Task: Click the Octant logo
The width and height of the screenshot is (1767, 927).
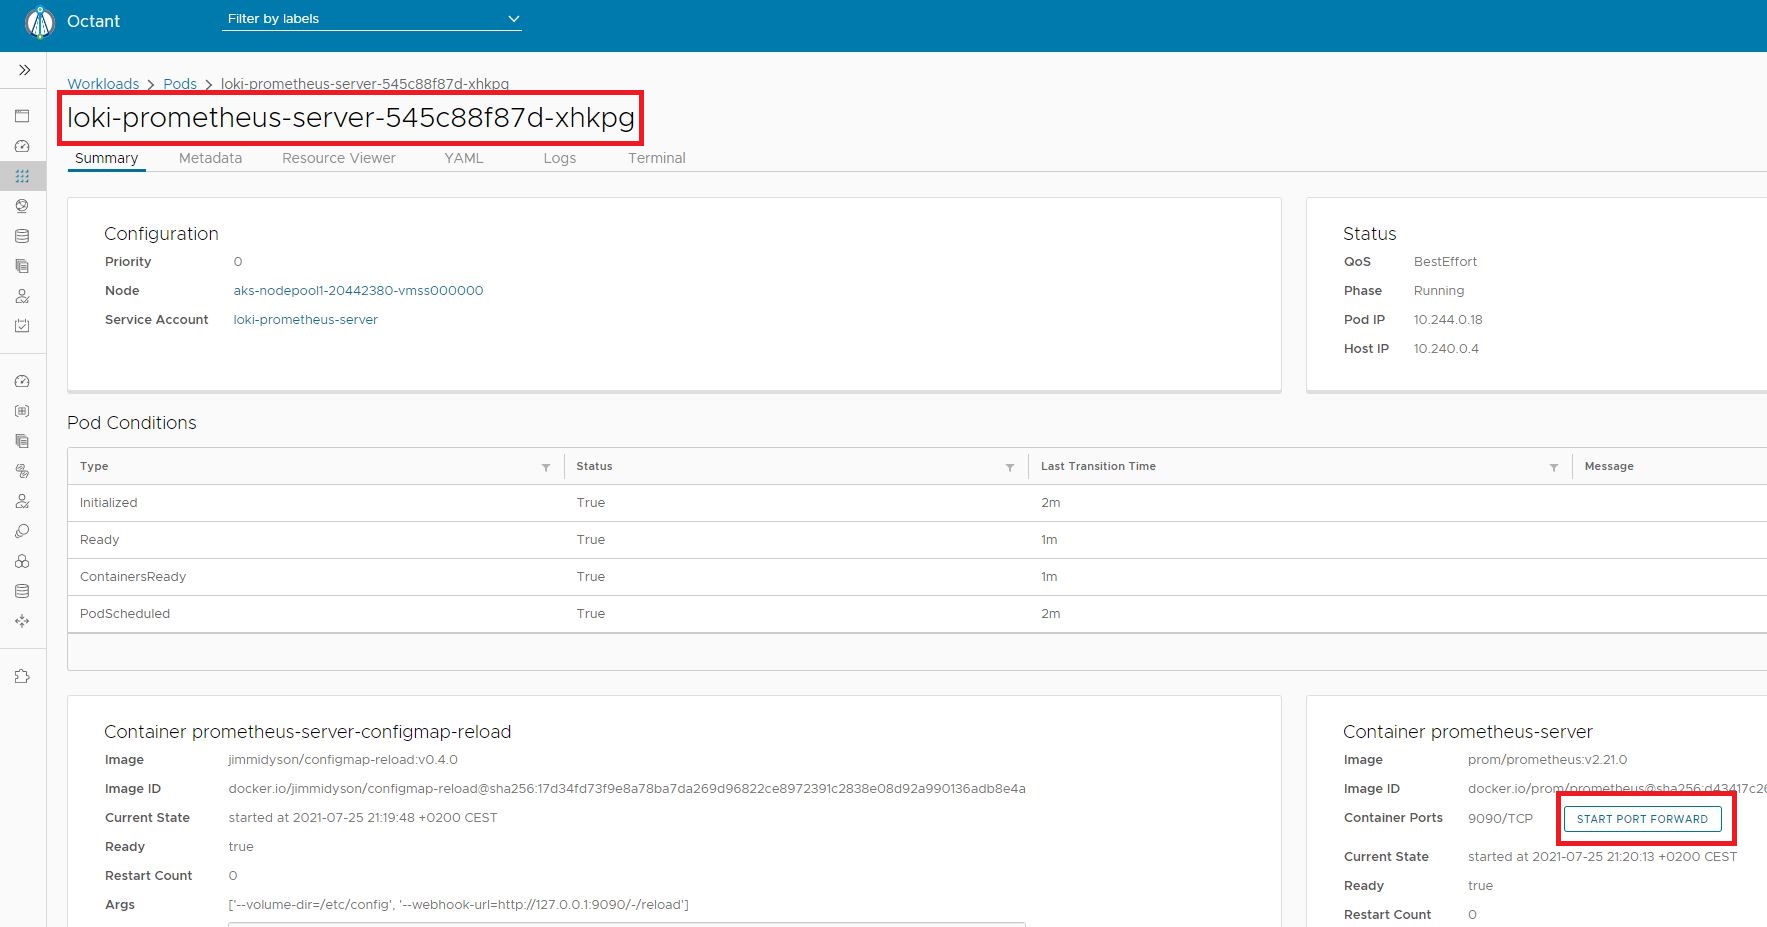Action: (x=38, y=21)
